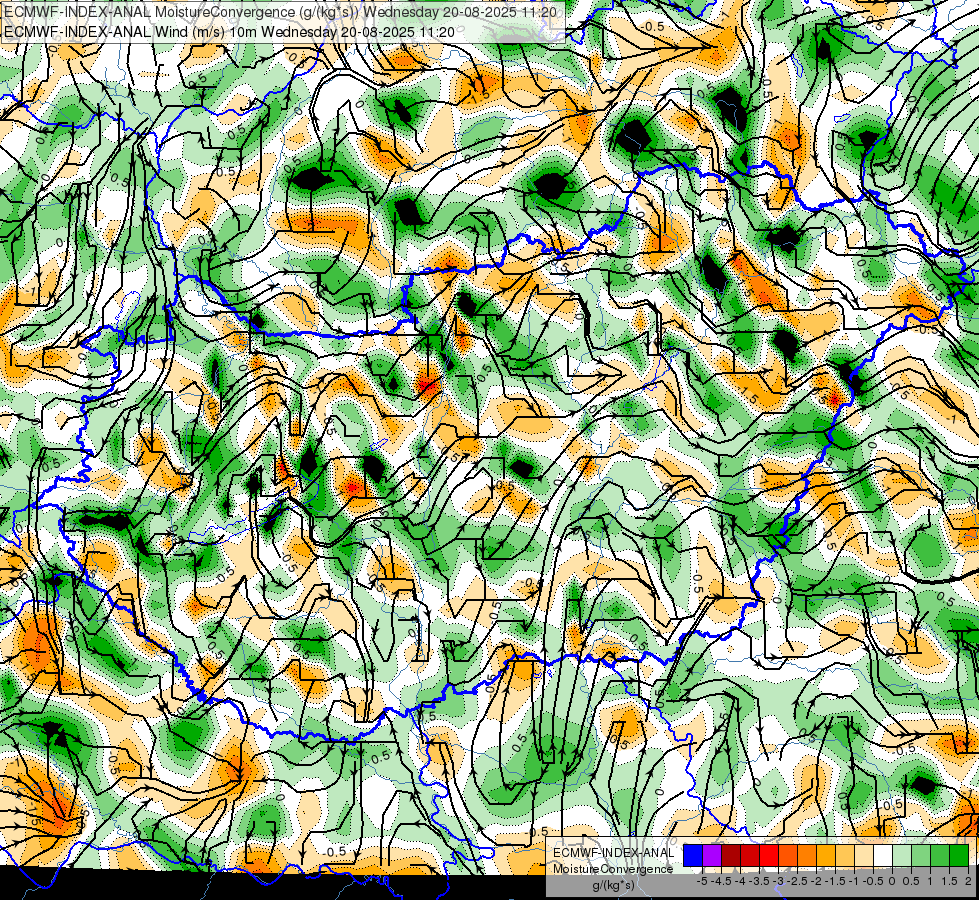The height and width of the screenshot is (900, 979).
Task: Click the medium green swatch between 1 and 1.5
Action: pyautogui.click(x=940, y=856)
